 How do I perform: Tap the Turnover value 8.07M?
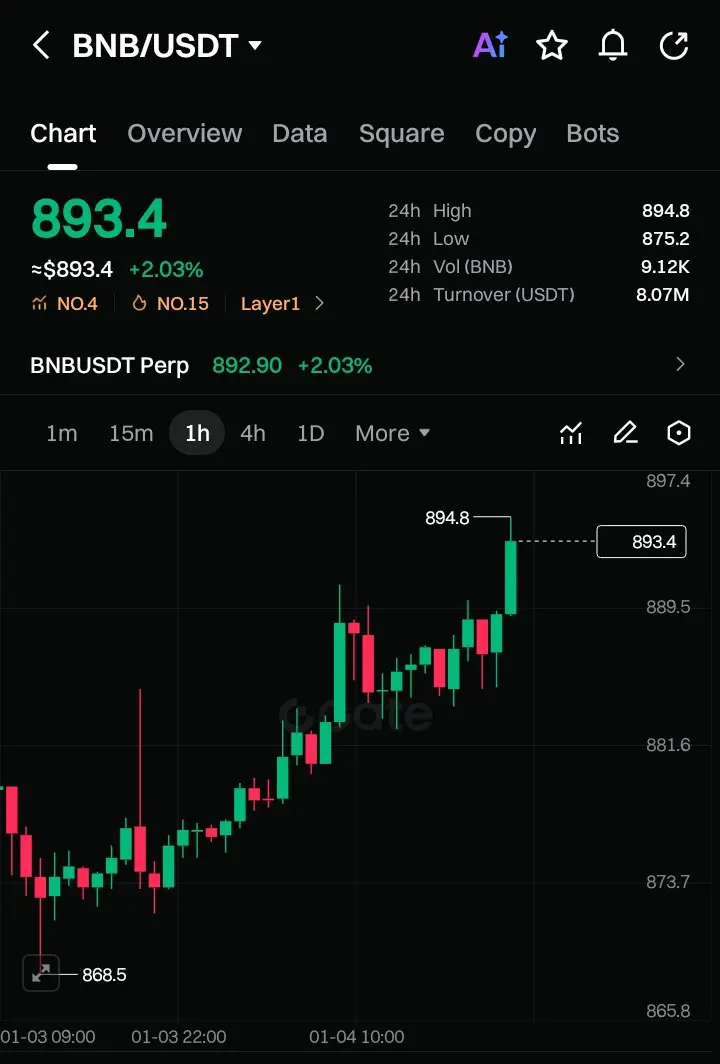(662, 294)
